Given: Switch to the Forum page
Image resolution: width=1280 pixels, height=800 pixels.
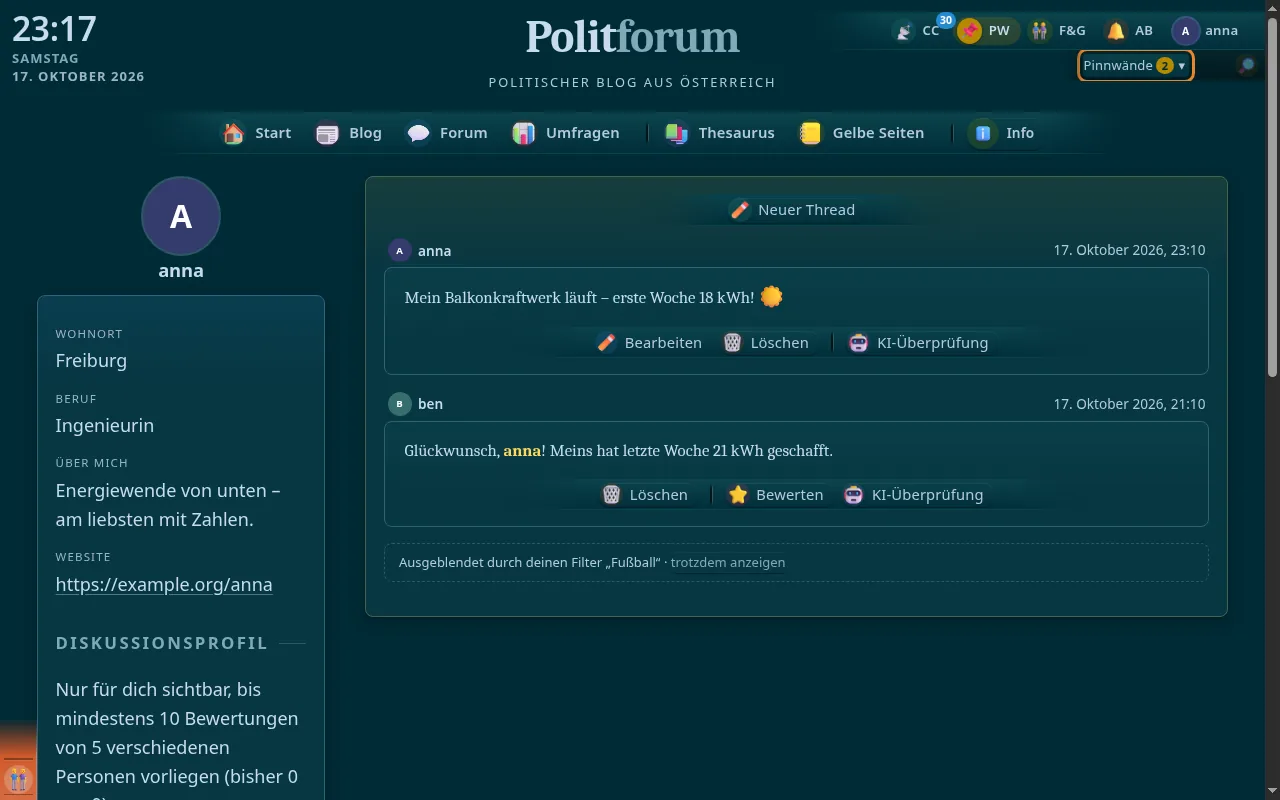Looking at the screenshot, I should pos(447,133).
